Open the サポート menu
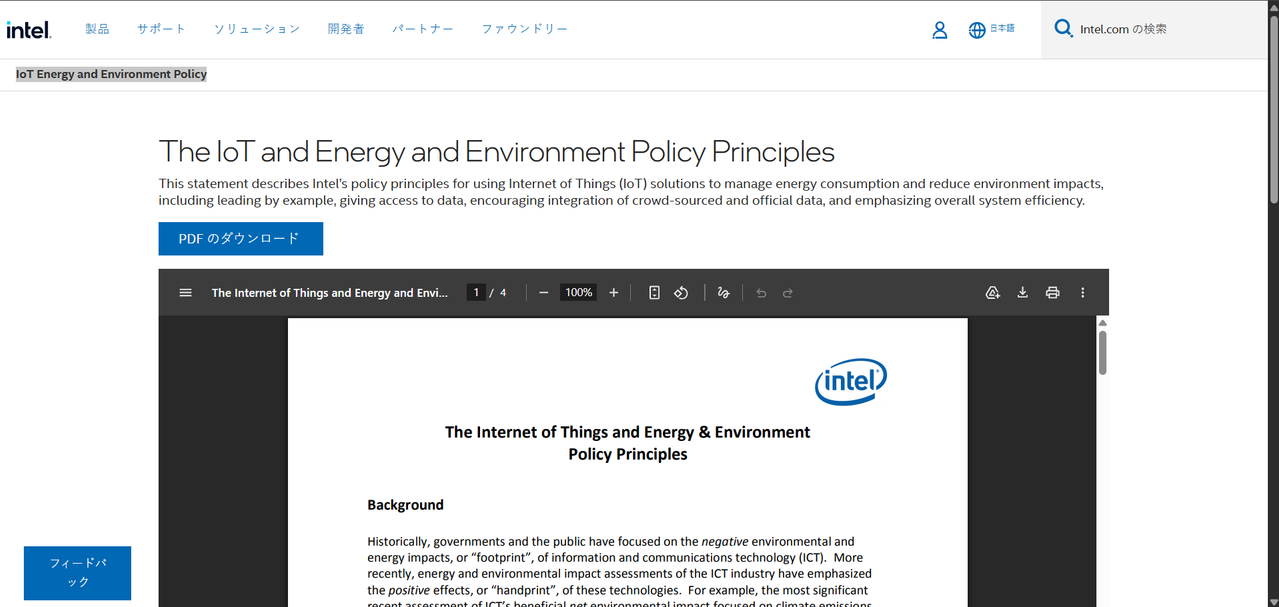1279x607 pixels. [x=161, y=29]
